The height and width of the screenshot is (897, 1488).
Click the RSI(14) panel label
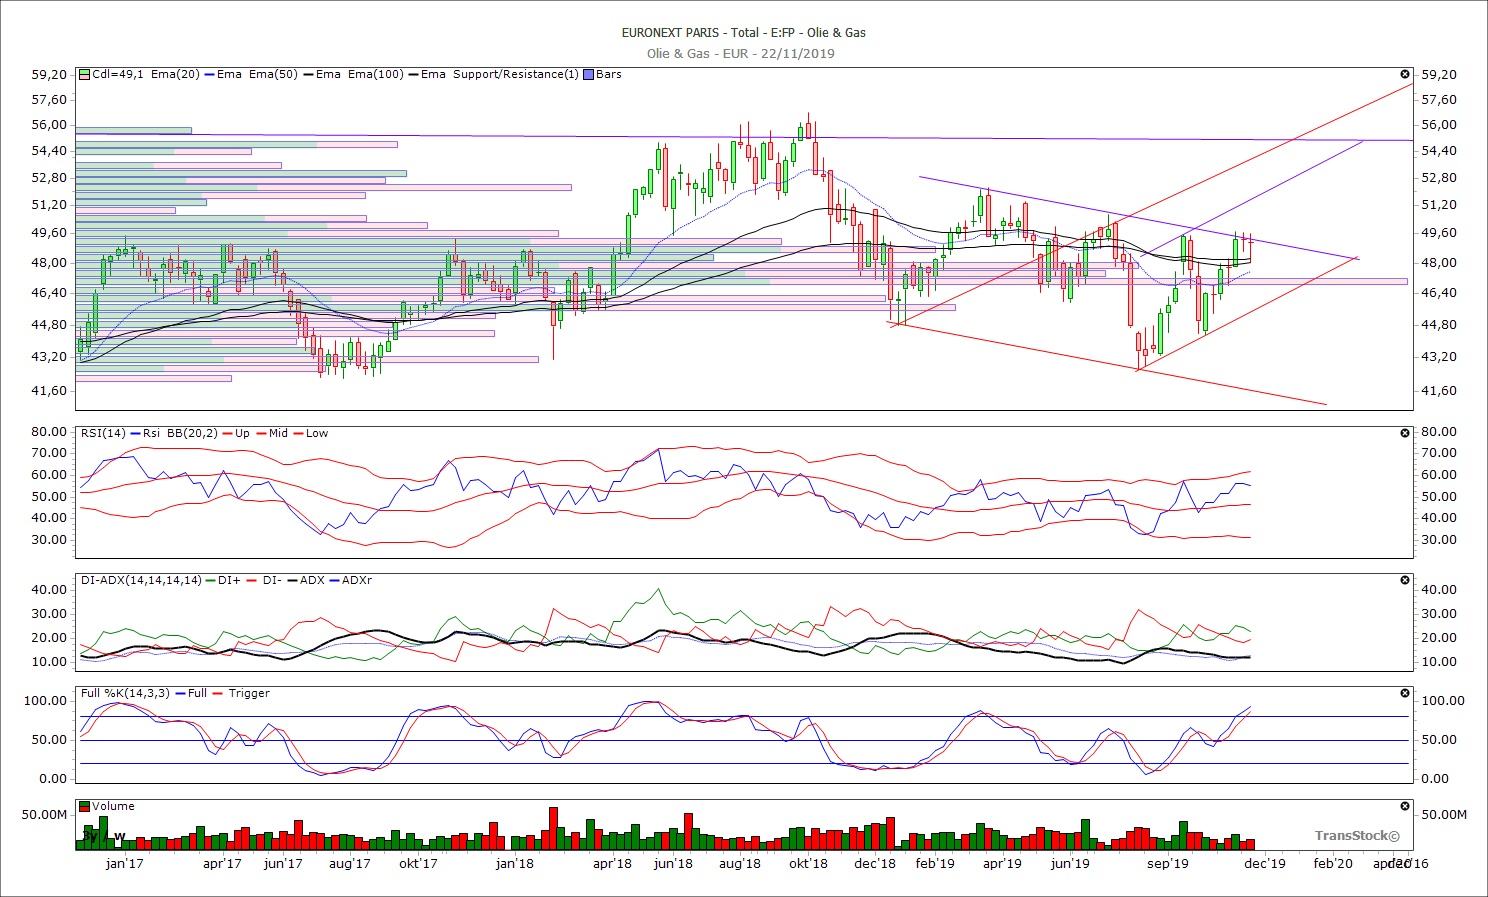pos(105,433)
